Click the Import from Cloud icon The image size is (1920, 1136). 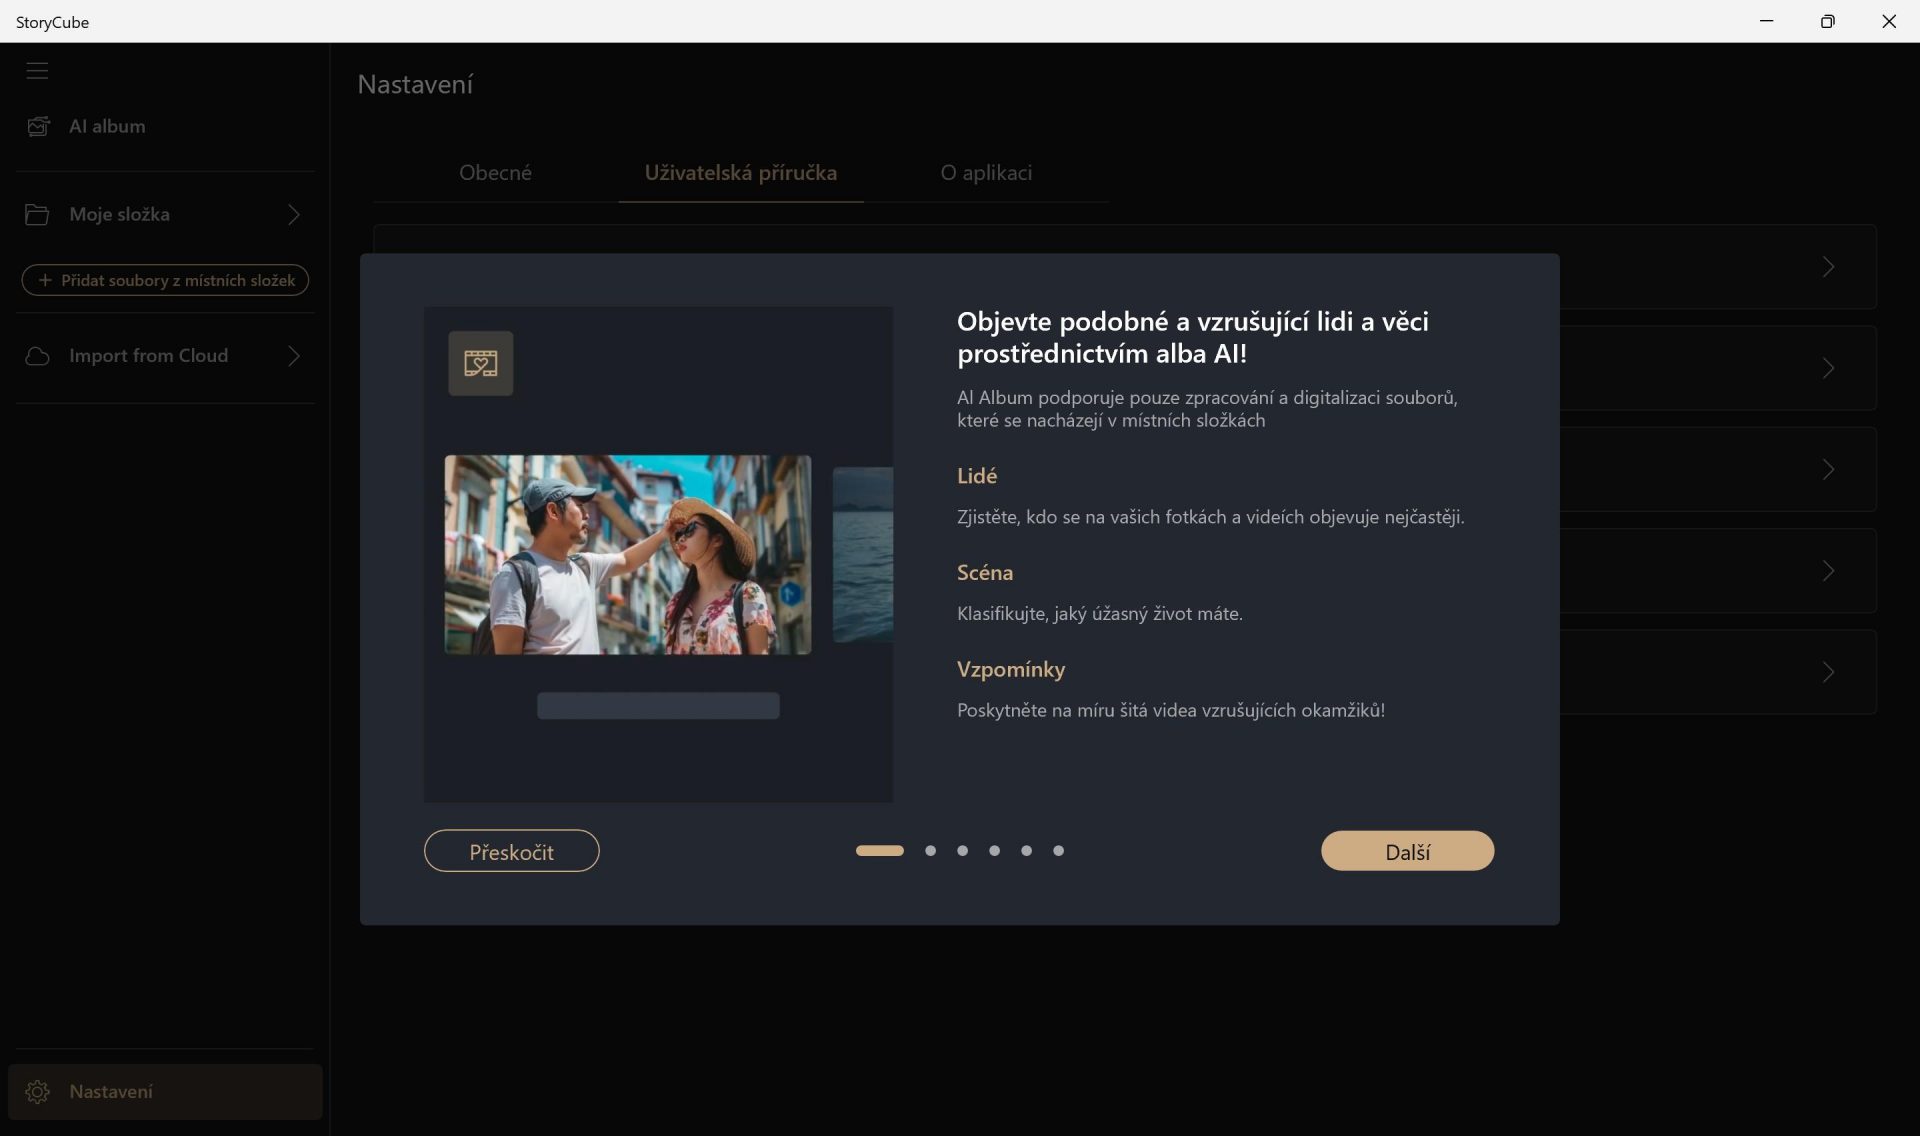coord(37,356)
